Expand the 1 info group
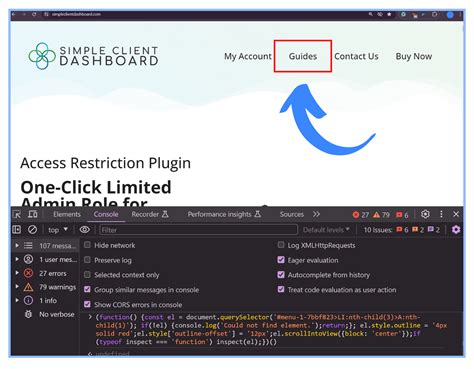This screenshot has height=369, width=474. click(x=17, y=300)
